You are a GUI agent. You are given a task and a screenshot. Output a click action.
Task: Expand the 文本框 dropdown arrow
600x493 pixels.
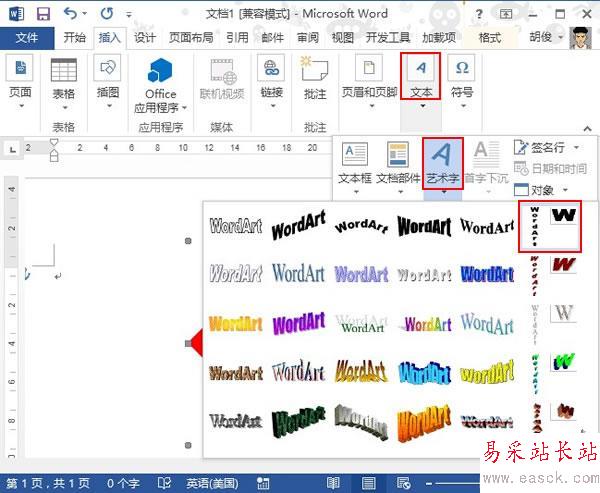click(x=356, y=192)
